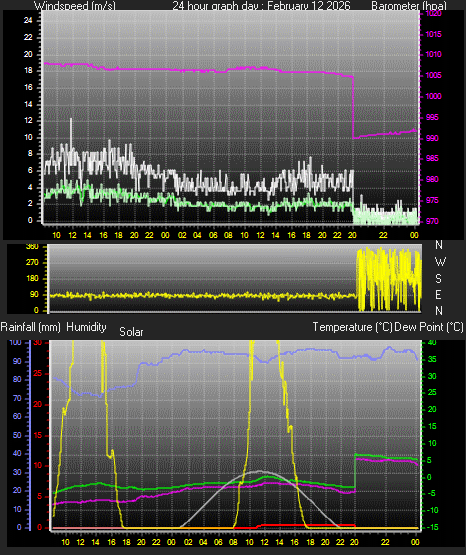Screen dimensions: 466x555
Task: Click the 'Barometer (hpa)' title label
Action: click(409, 6)
